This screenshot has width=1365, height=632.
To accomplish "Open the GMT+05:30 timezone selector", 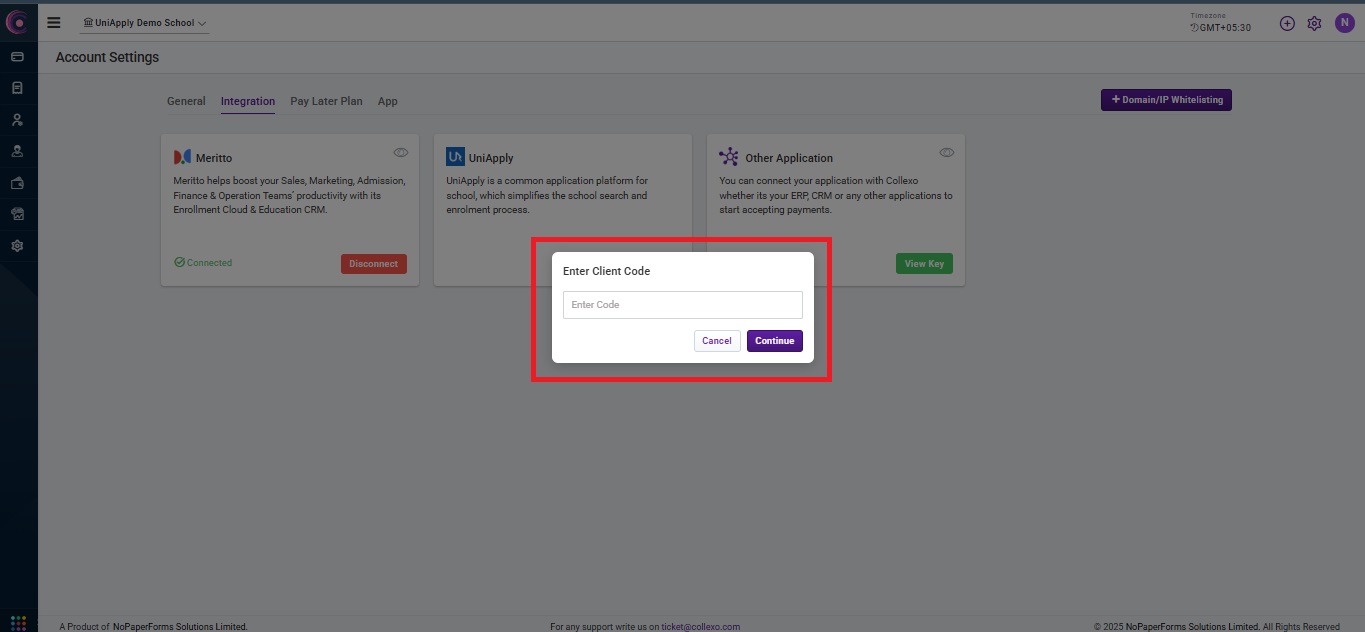I will pyautogui.click(x=1221, y=27).
